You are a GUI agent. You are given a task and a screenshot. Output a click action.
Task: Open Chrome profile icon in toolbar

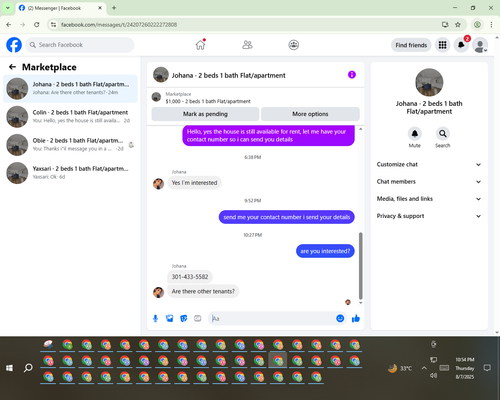tap(477, 25)
